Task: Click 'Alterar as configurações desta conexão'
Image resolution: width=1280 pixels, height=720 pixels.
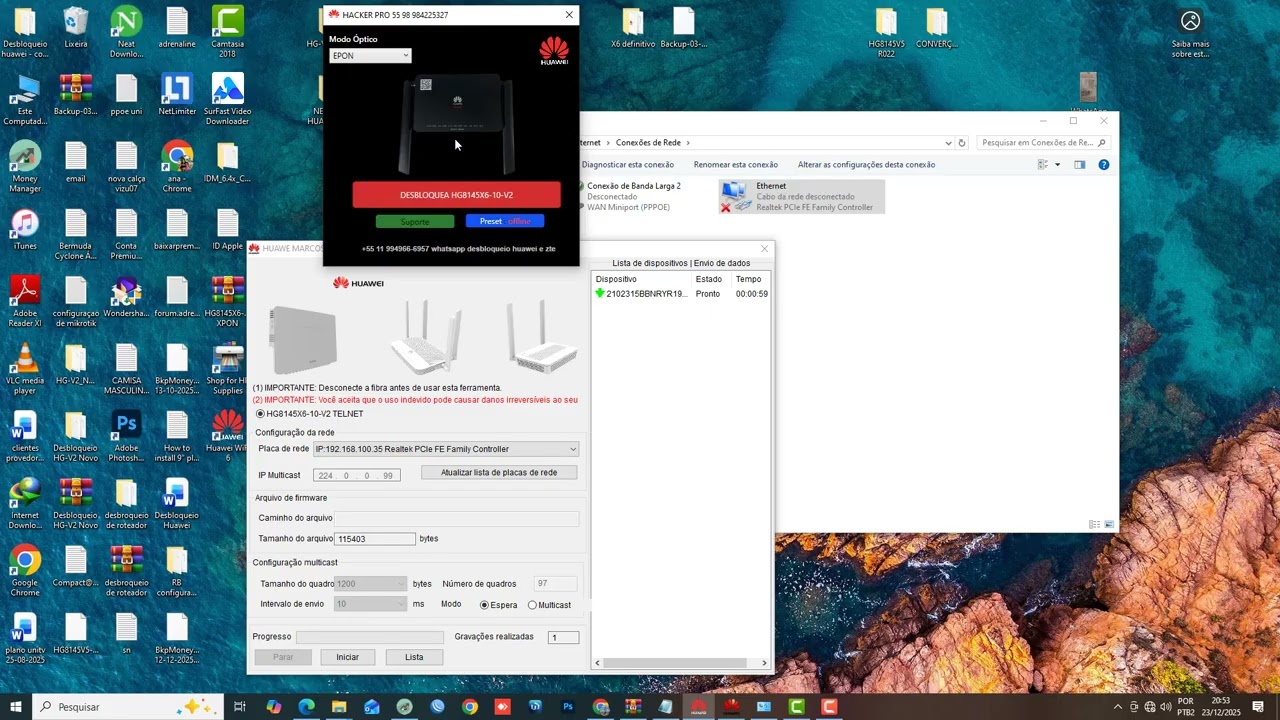Action: [866, 164]
